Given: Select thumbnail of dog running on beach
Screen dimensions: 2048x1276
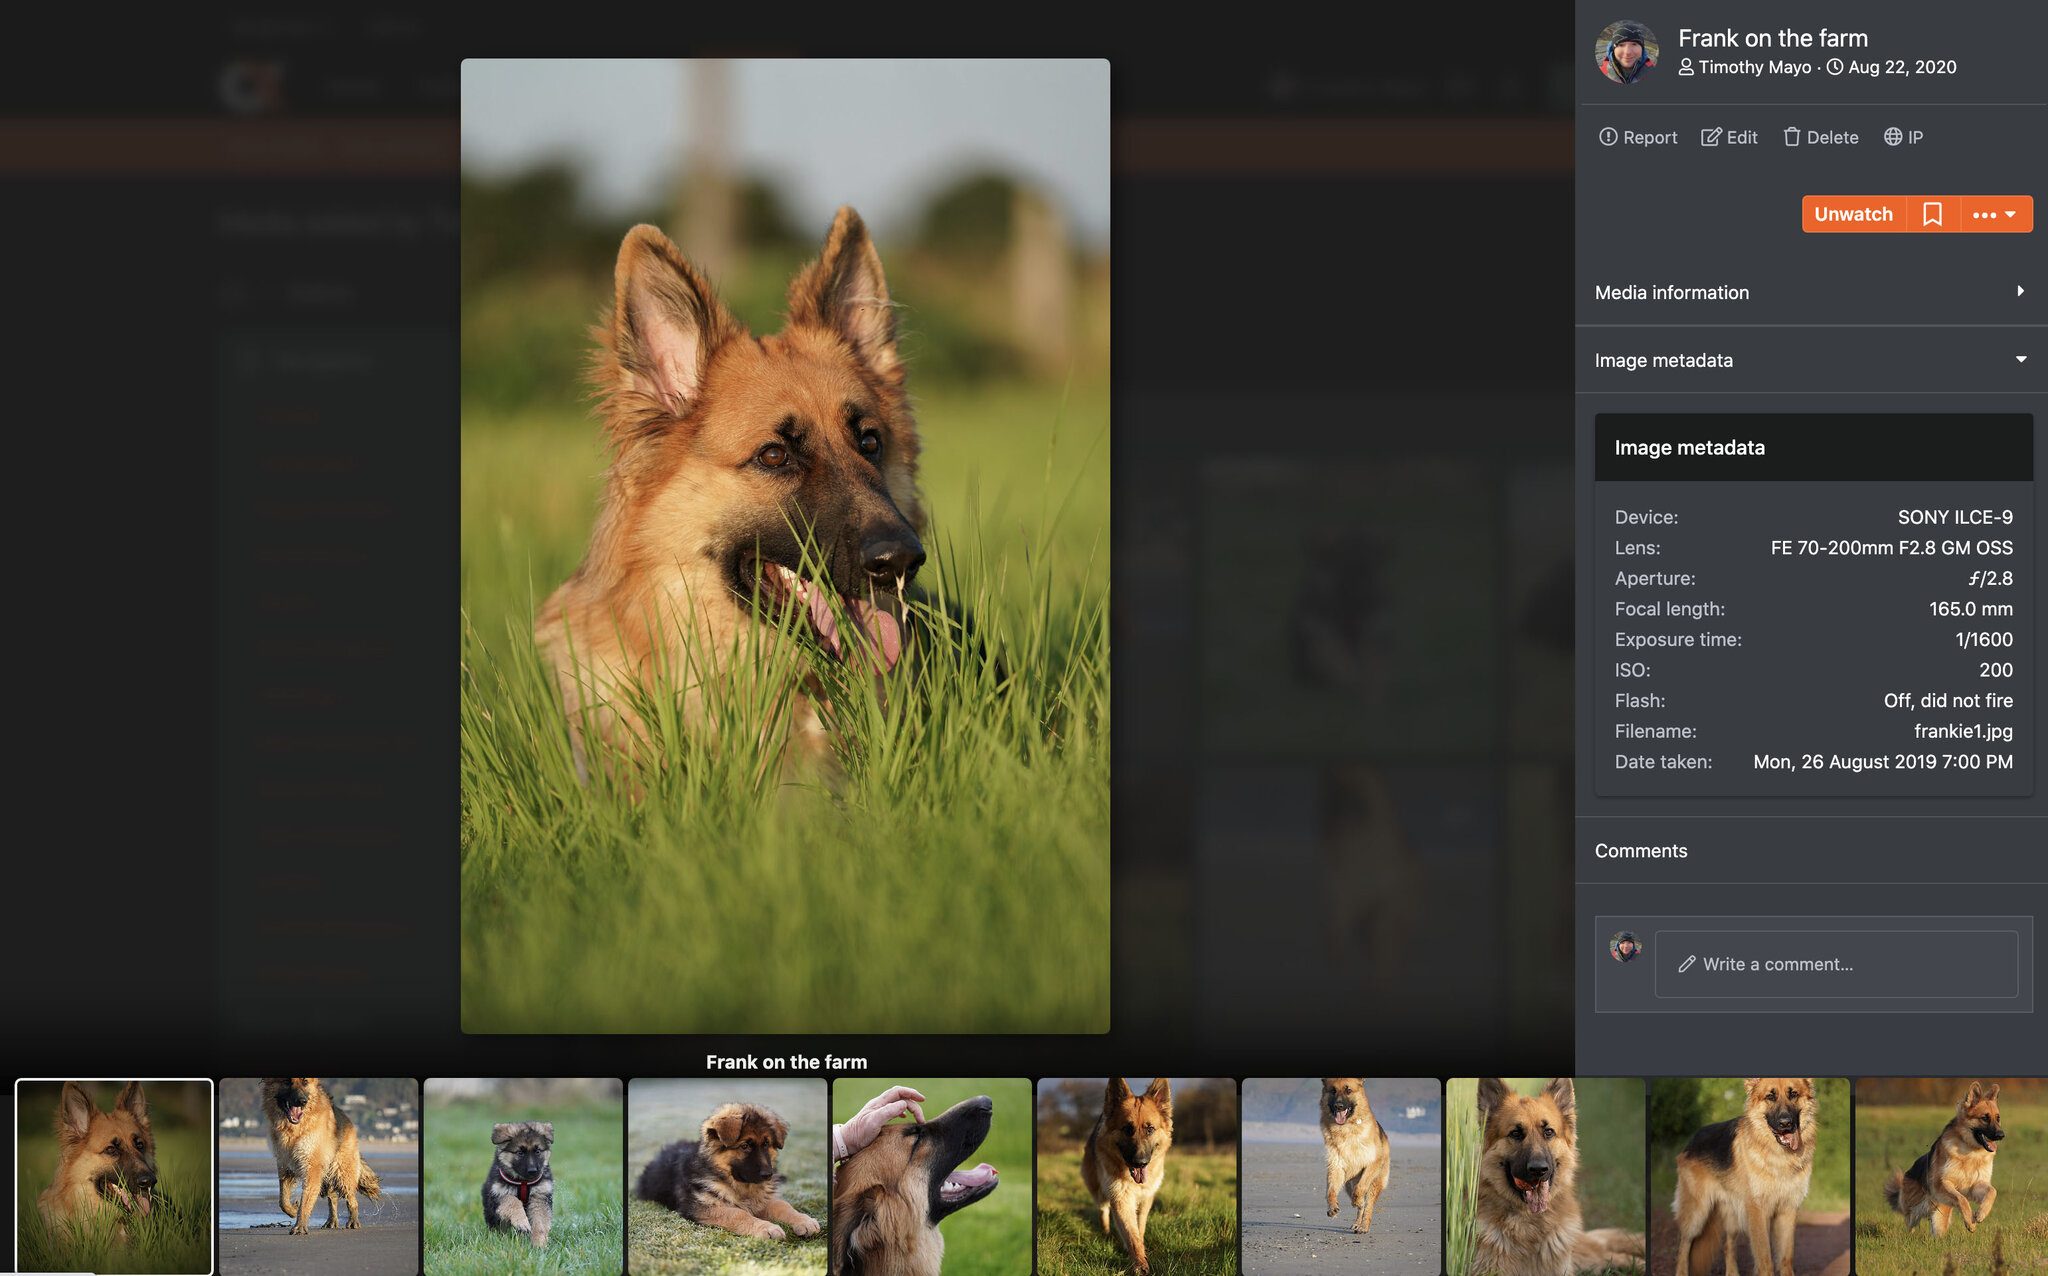Looking at the screenshot, I should click(x=318, y=1176).
